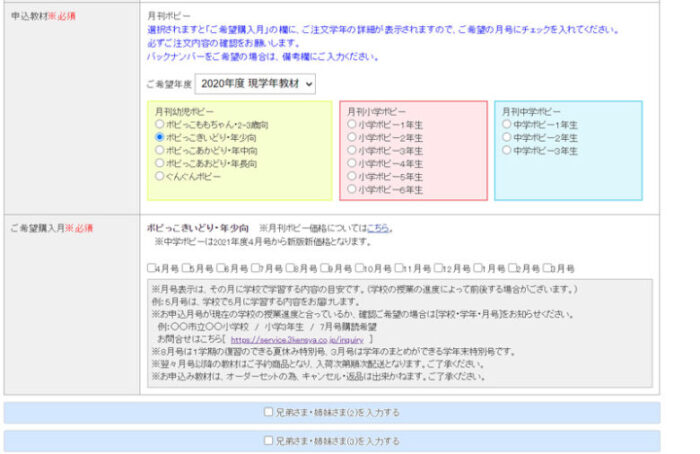Image resolution: width=700 pixels, height=454 pixels.
Task: Tick the 11月号 checkbox
Action: [399, 268]
